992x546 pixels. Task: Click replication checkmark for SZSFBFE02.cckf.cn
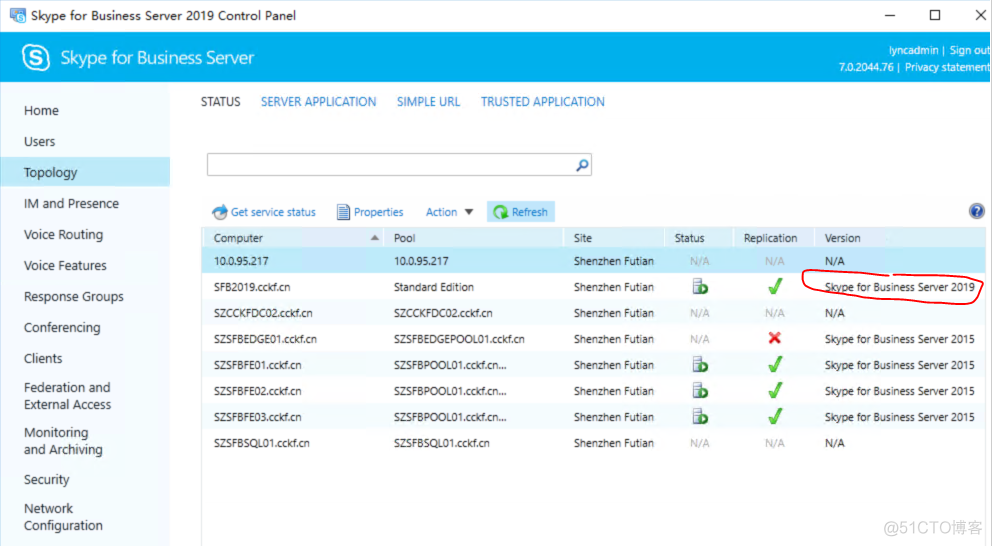774,390
